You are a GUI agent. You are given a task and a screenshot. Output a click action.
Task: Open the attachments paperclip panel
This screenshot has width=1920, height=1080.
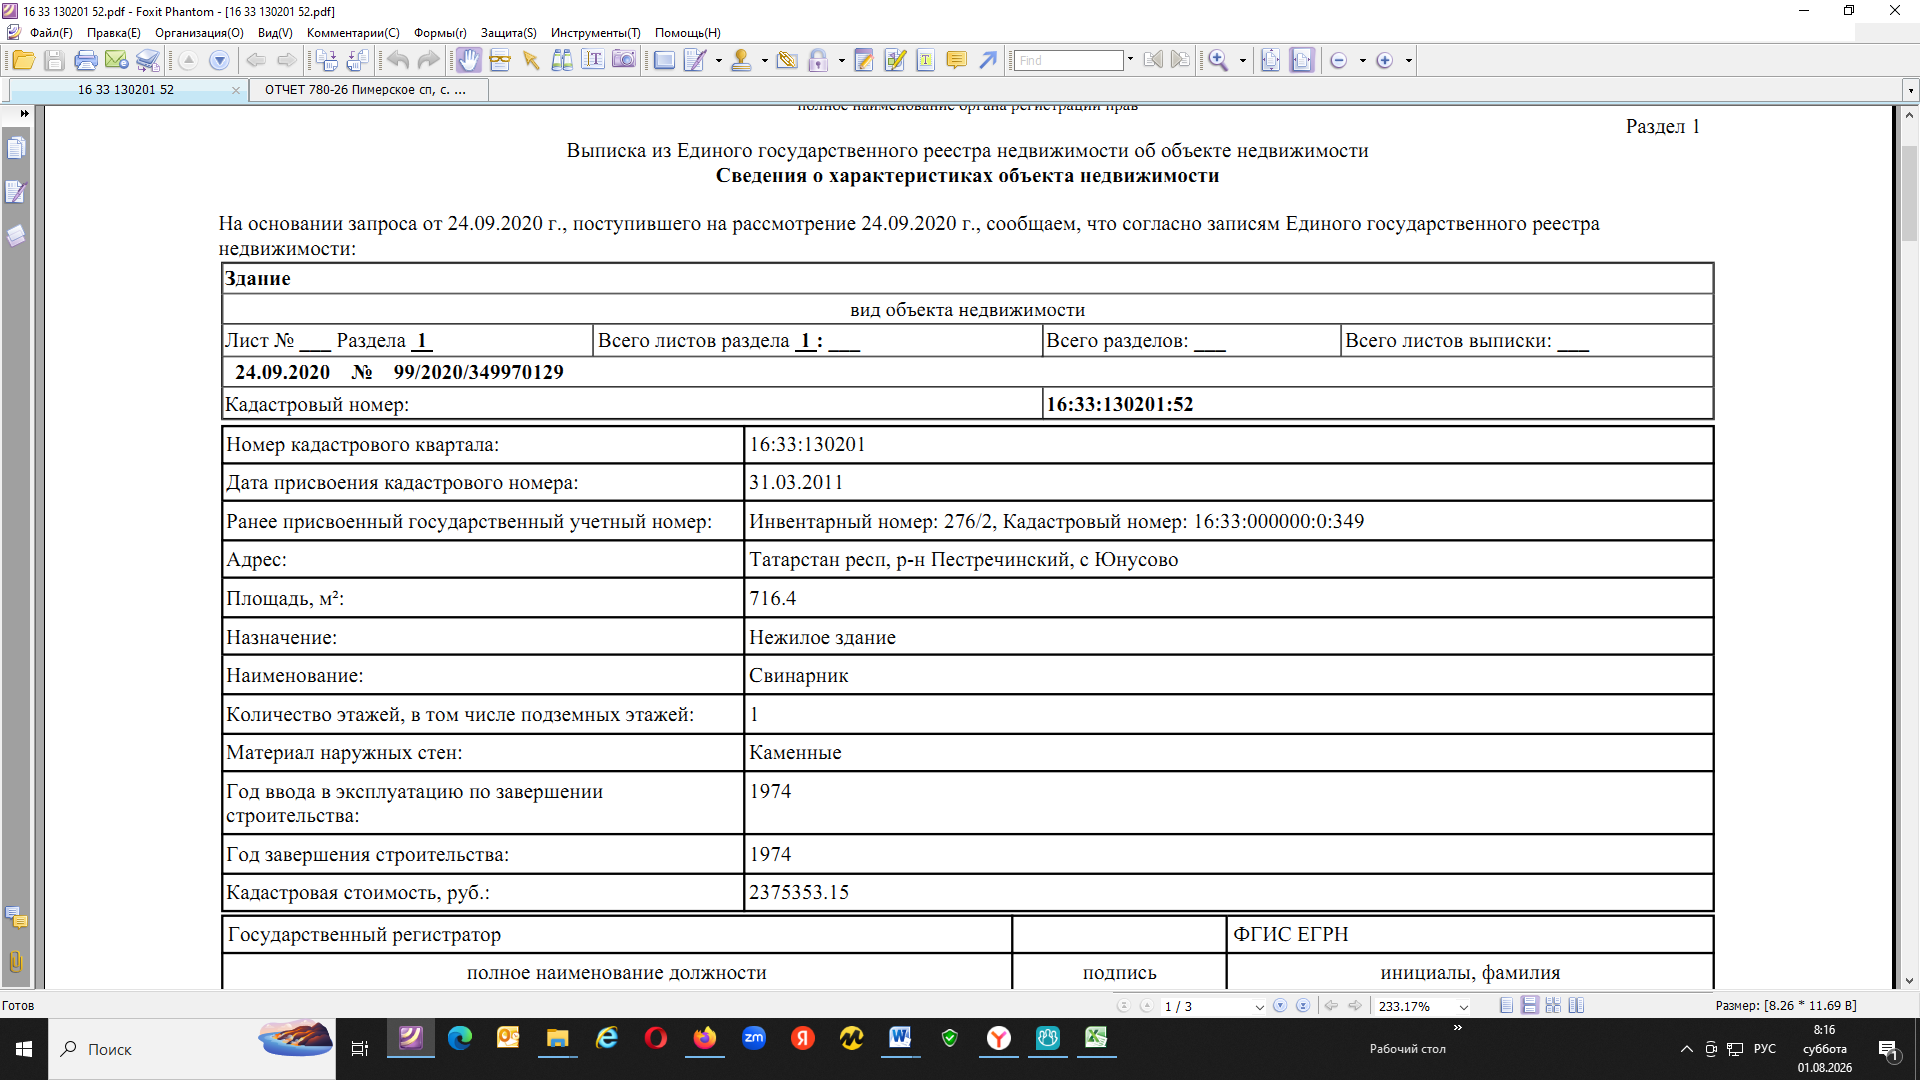coord(16,962)
